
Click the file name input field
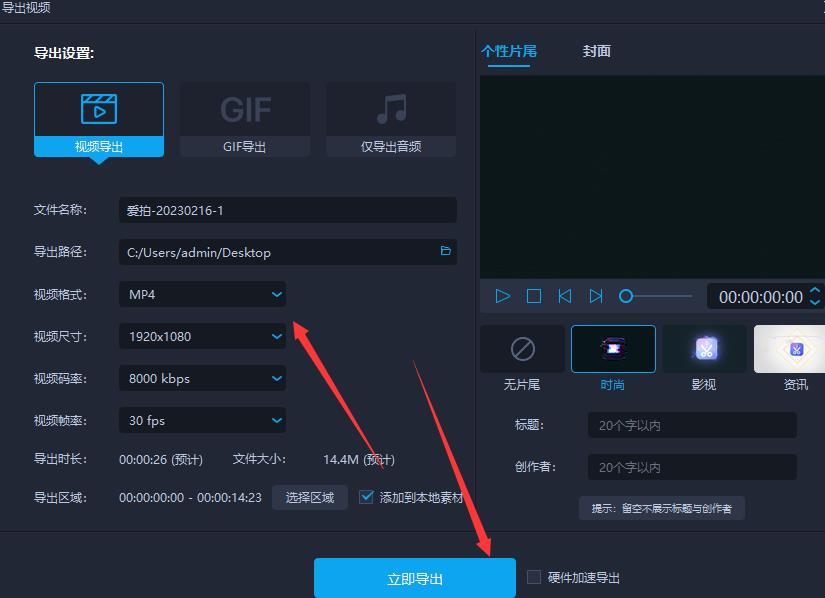pos(288,210)
